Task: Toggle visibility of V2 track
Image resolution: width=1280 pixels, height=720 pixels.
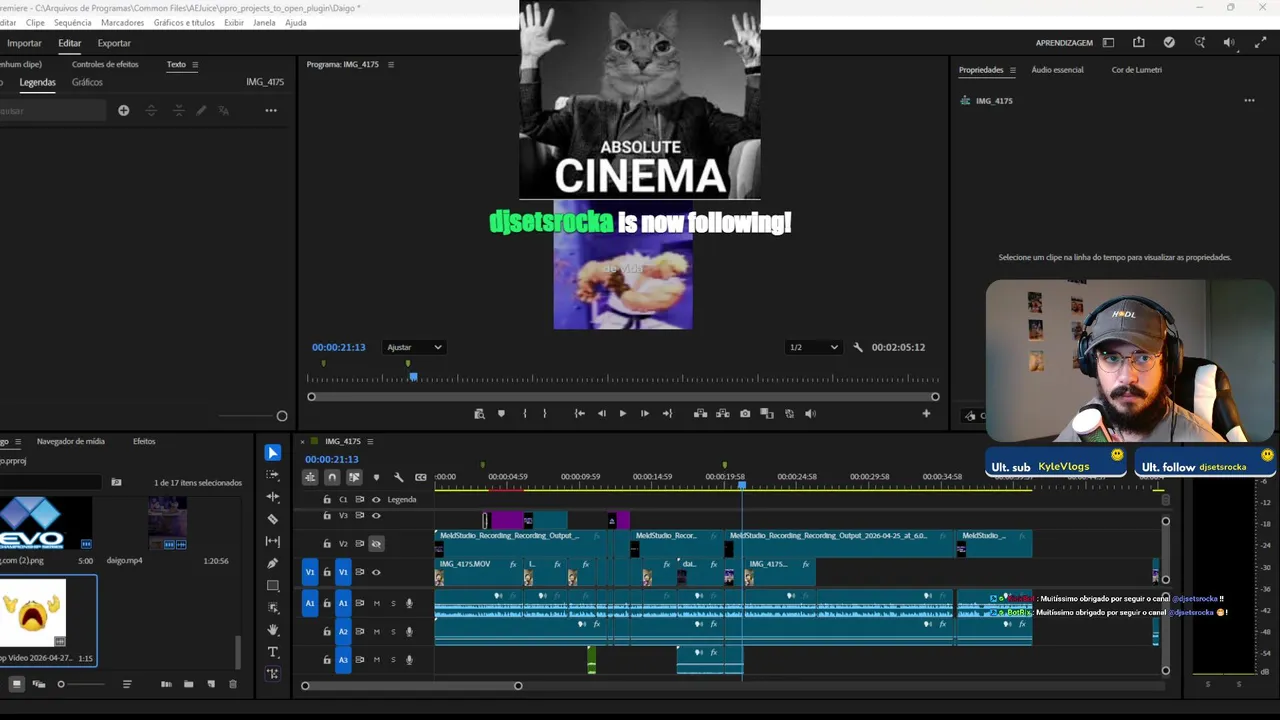Action: [x=376, y=544]
